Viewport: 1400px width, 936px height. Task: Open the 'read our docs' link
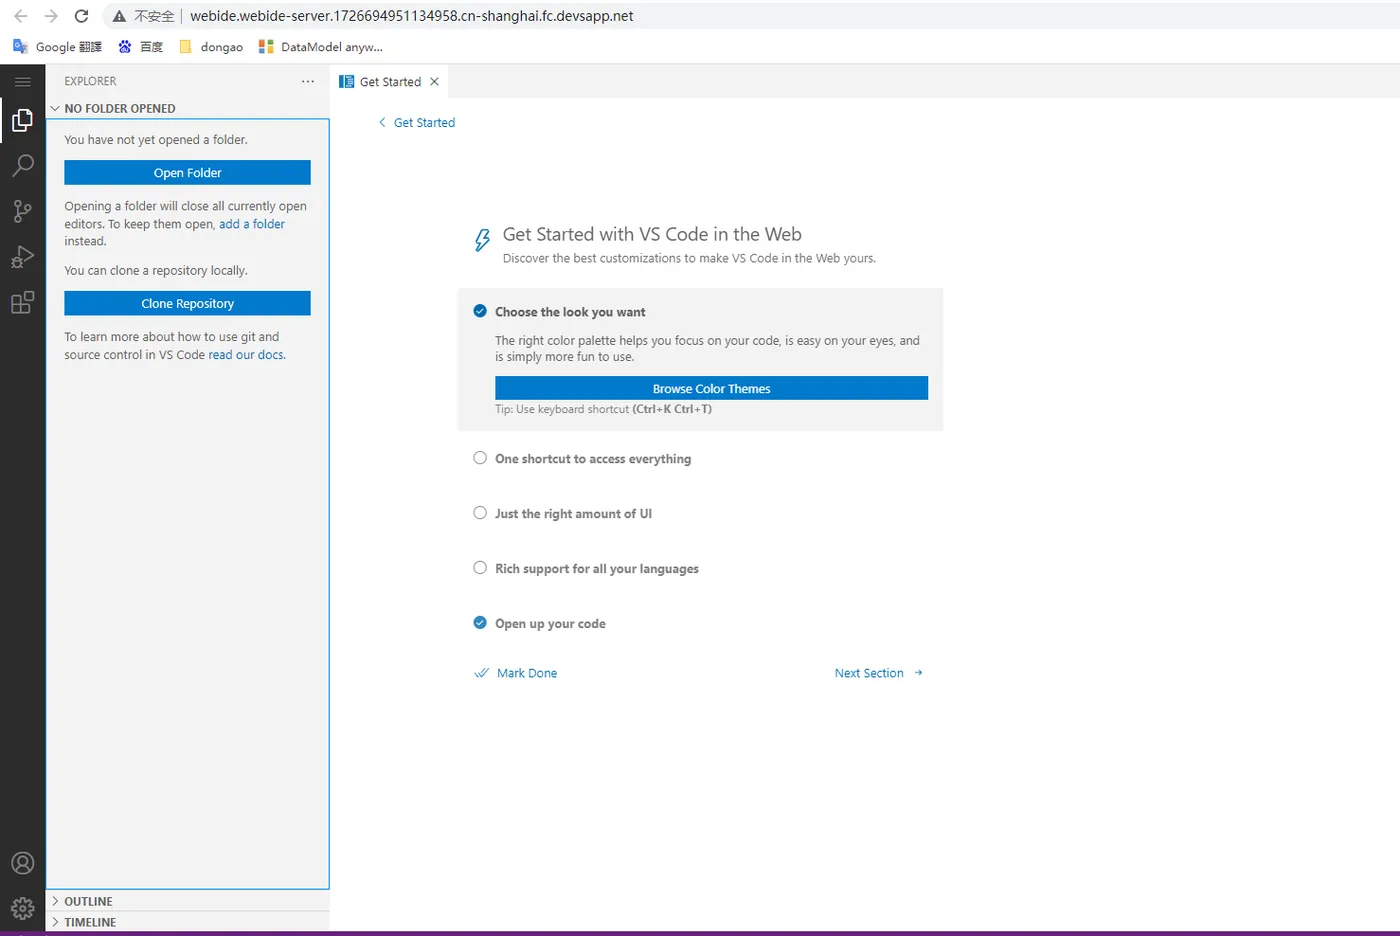click(246, 355)
